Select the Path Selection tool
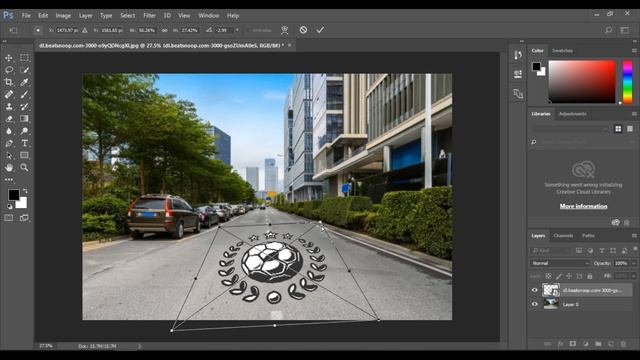 9,156
